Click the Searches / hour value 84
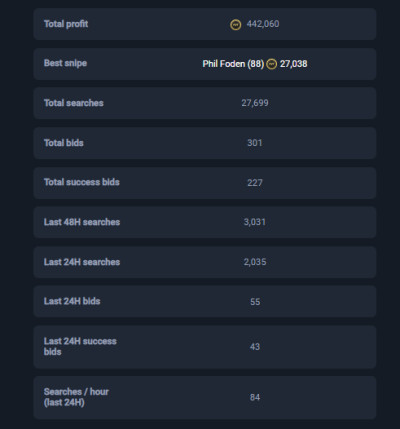Viewport: 400px width, 429px height. 255,397
